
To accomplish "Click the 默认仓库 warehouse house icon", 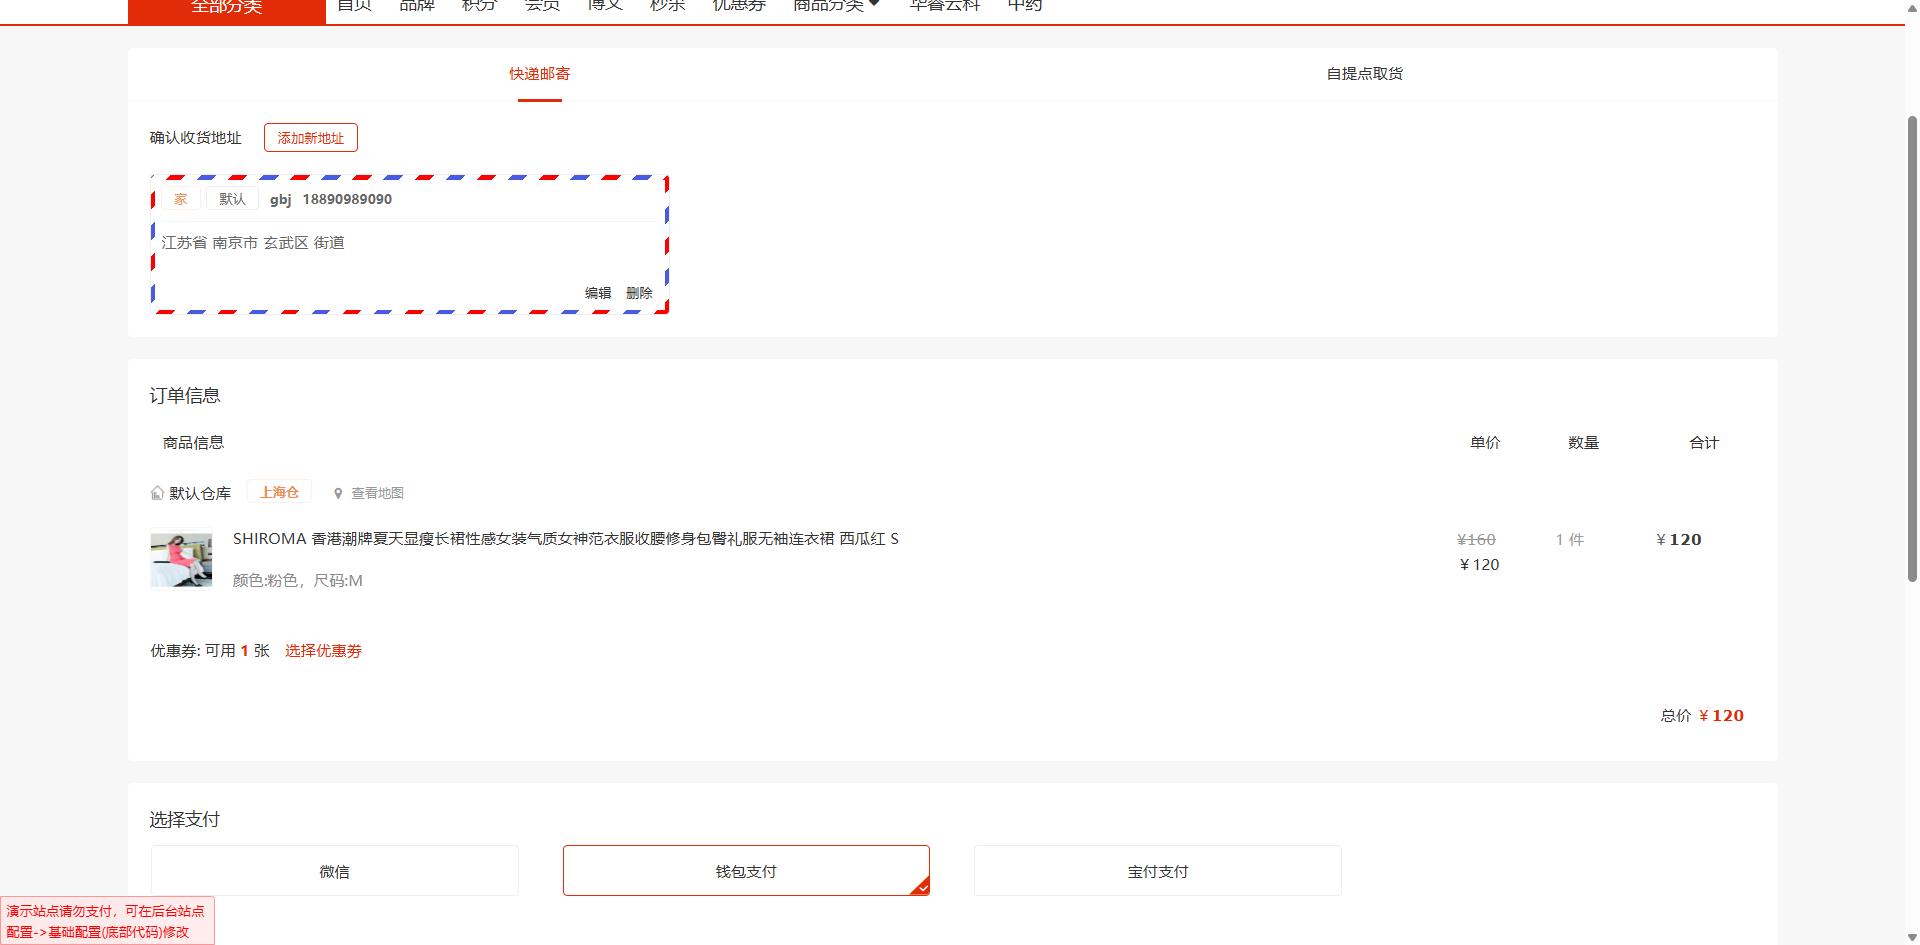I will coord(157,493).
